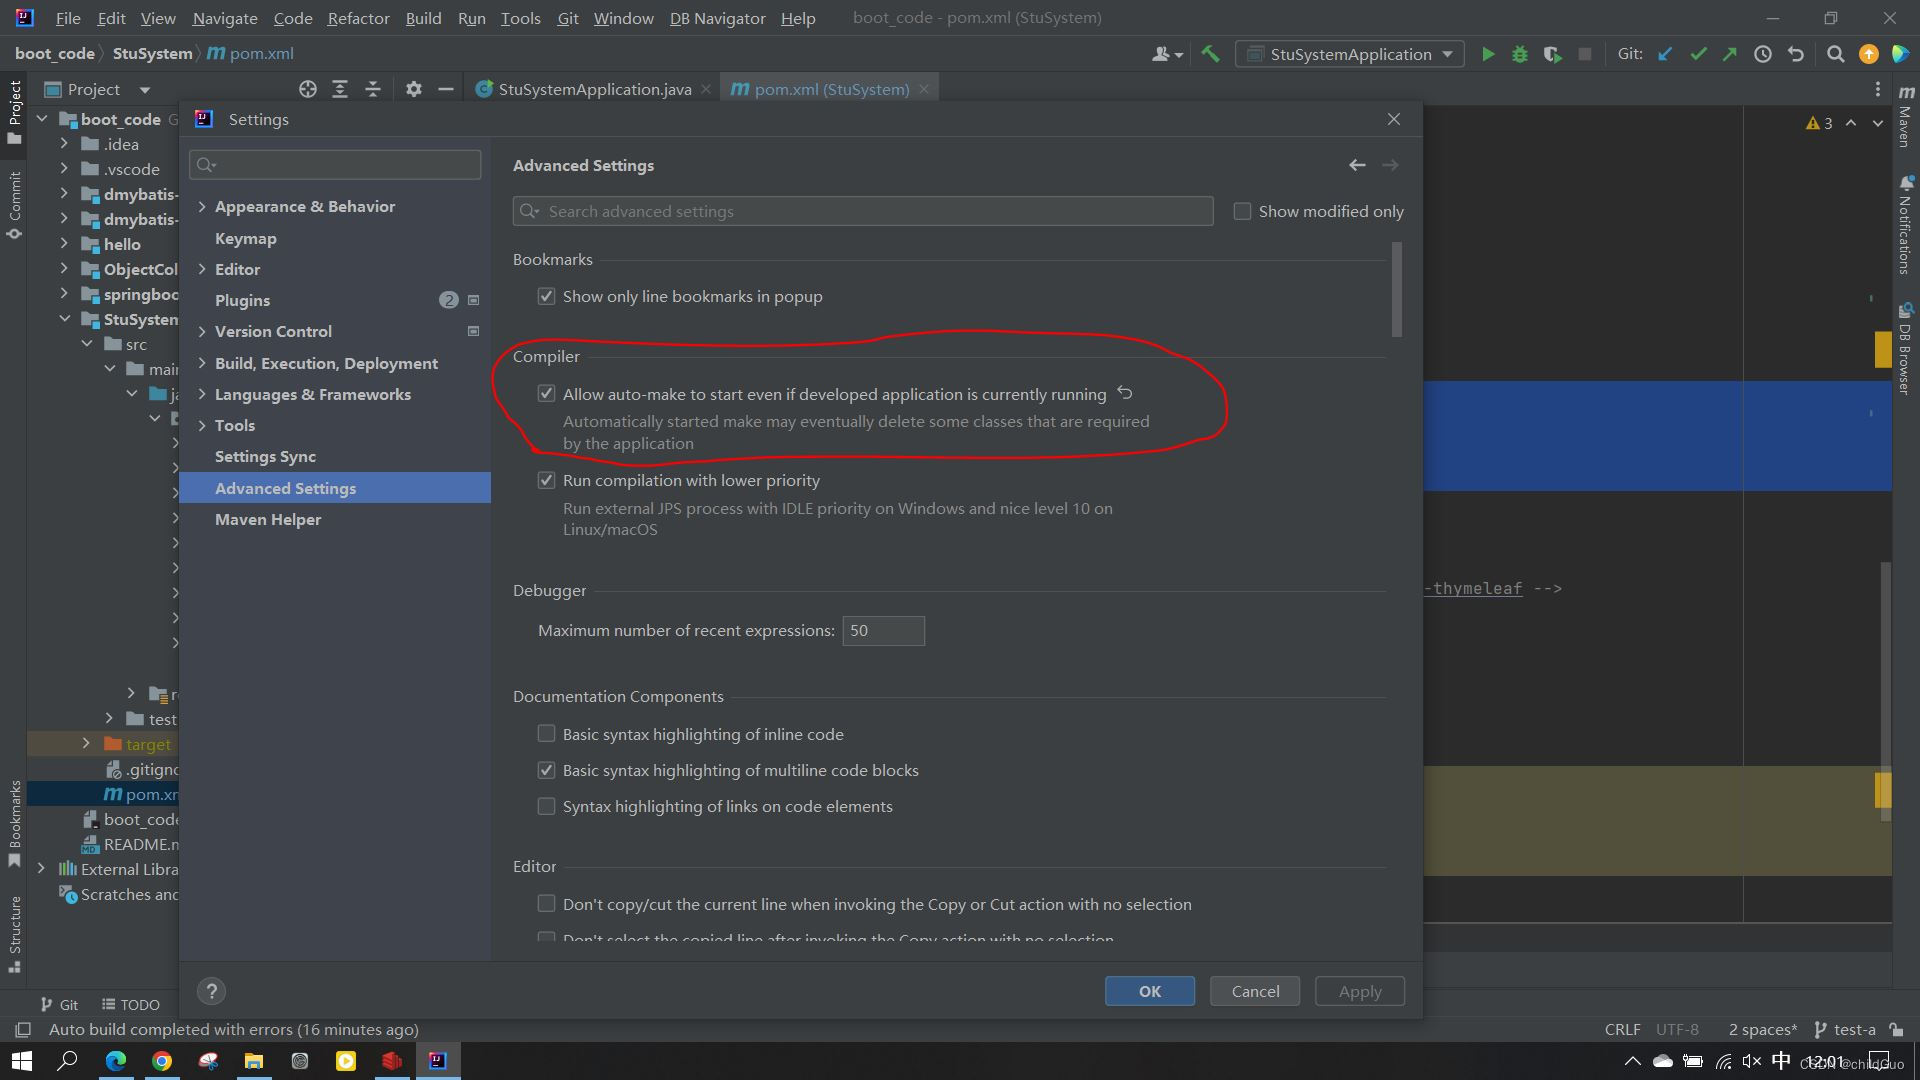Screen dimensions: 1920x1080
Task: Switch to StuSystemApplication.java tab
Action: [594, 89]
